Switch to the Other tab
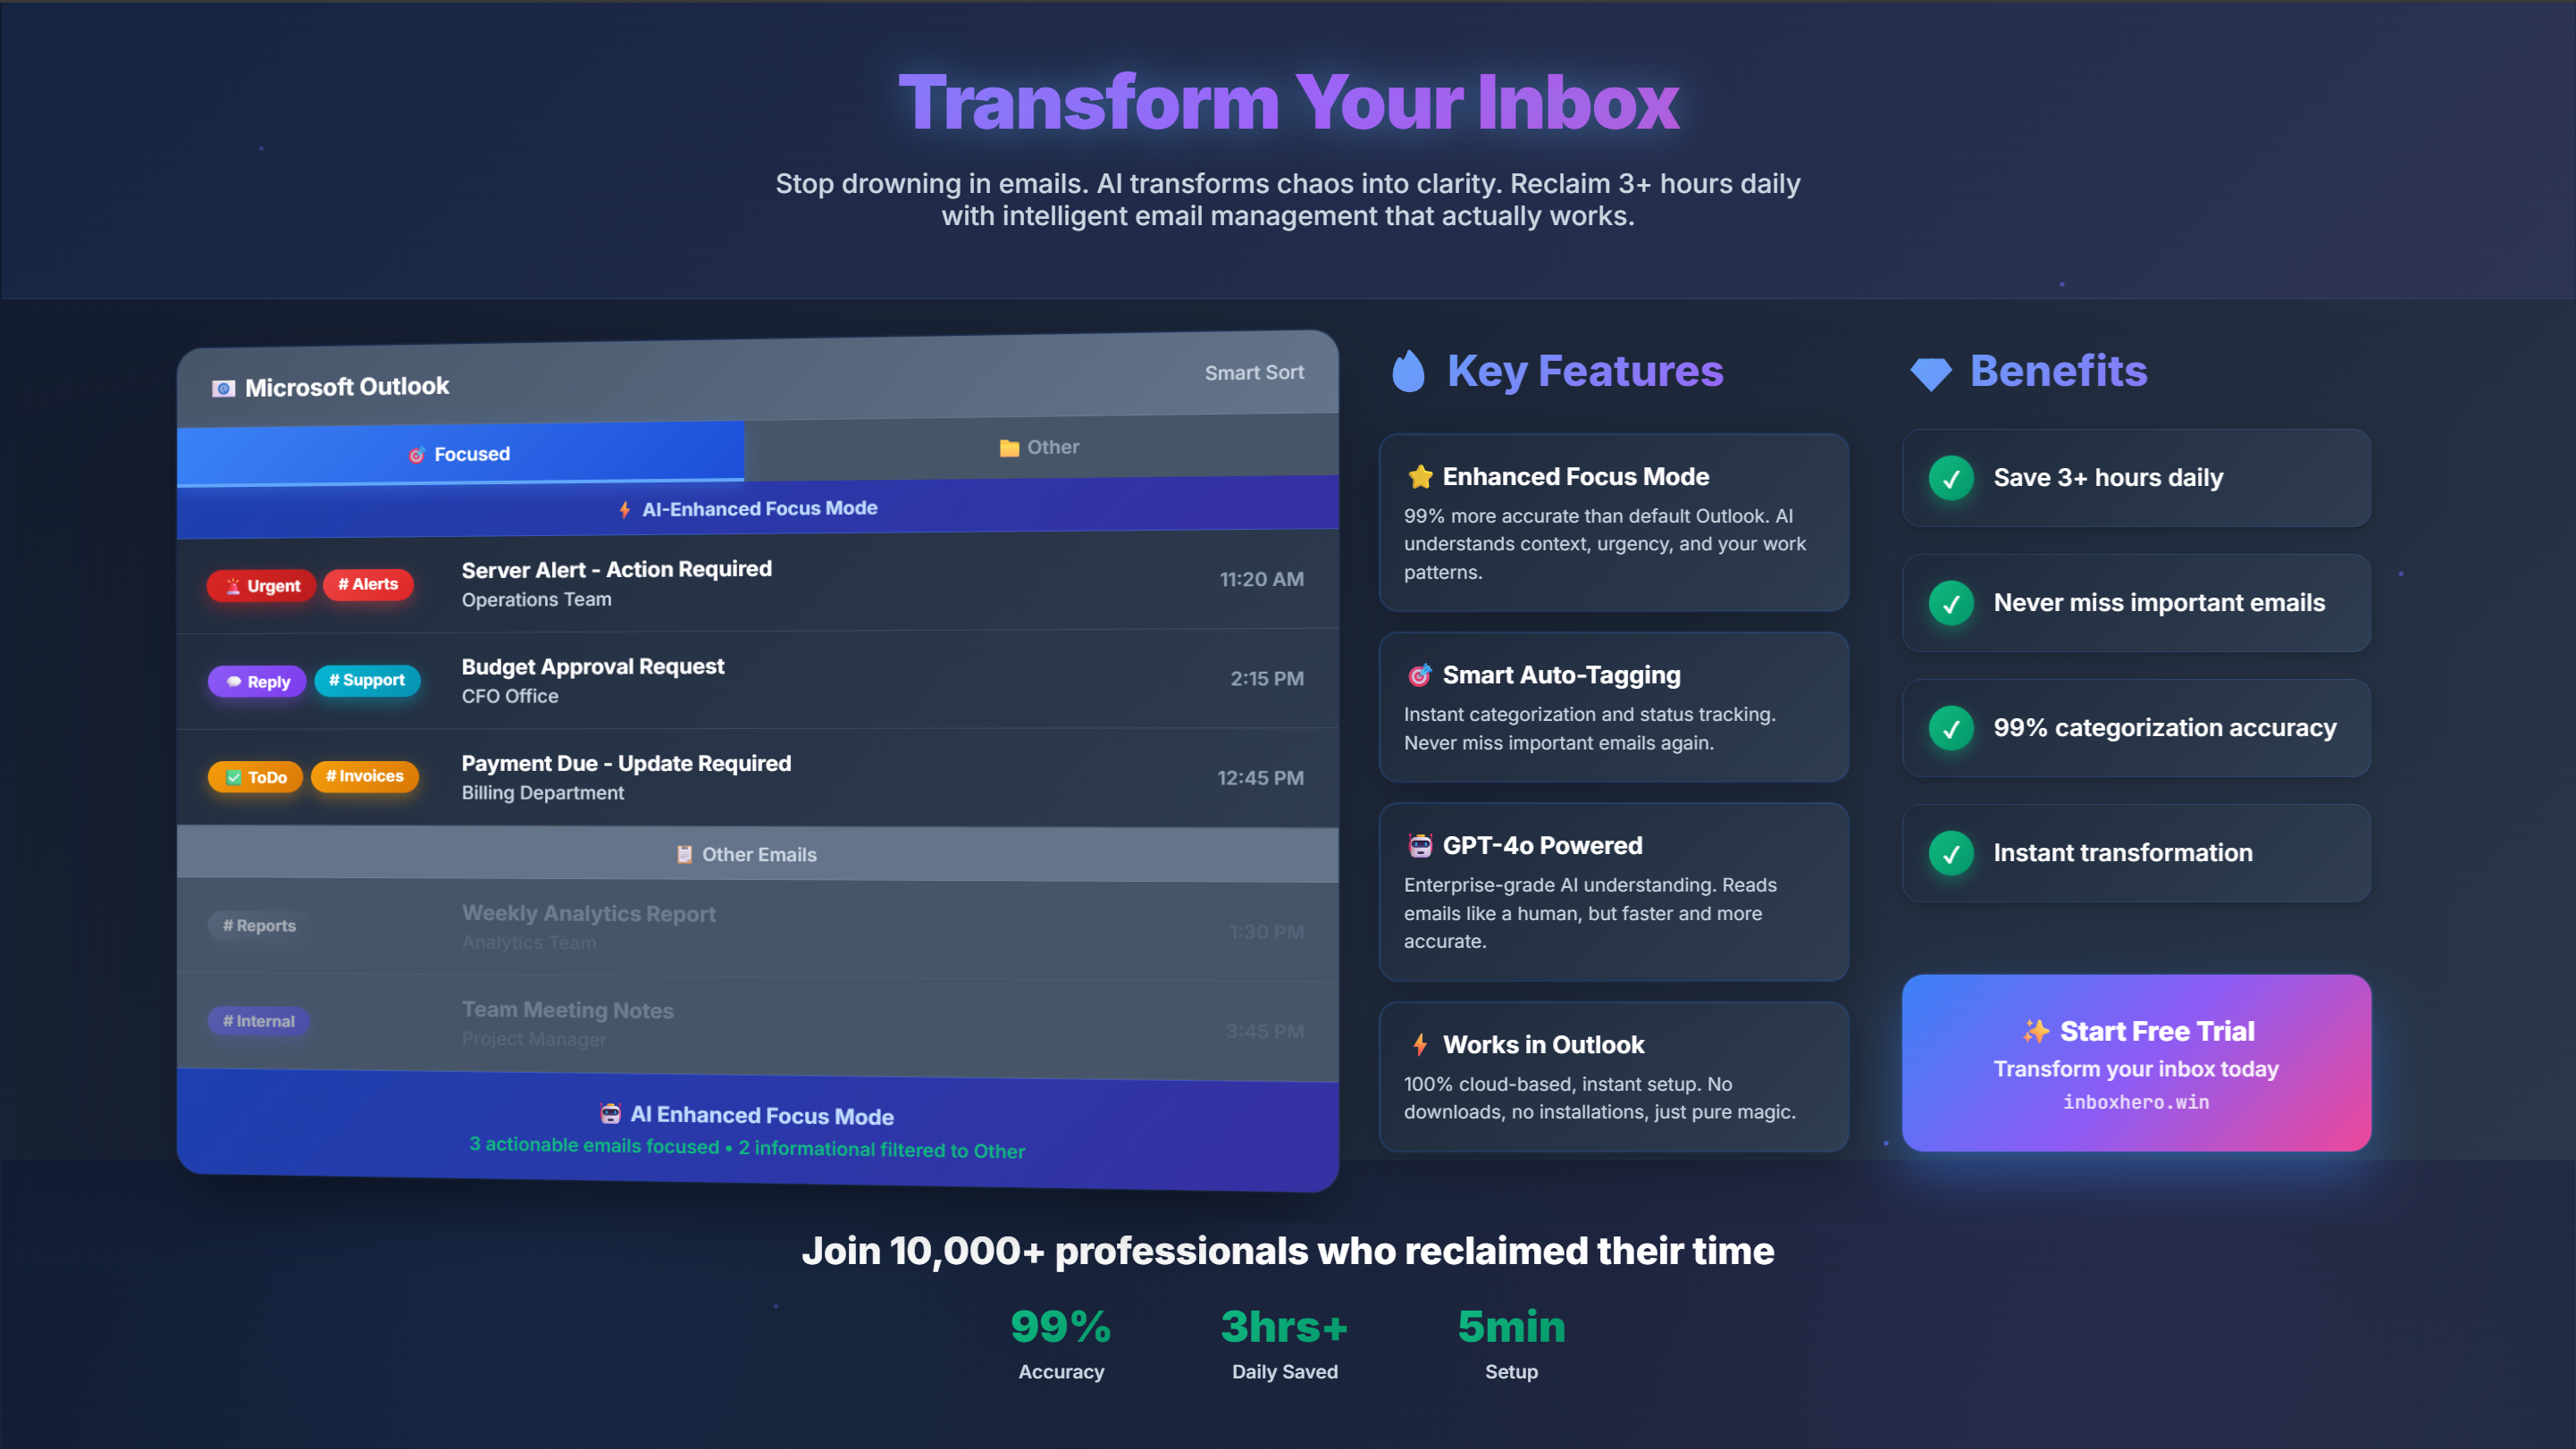 (1040, 447)
